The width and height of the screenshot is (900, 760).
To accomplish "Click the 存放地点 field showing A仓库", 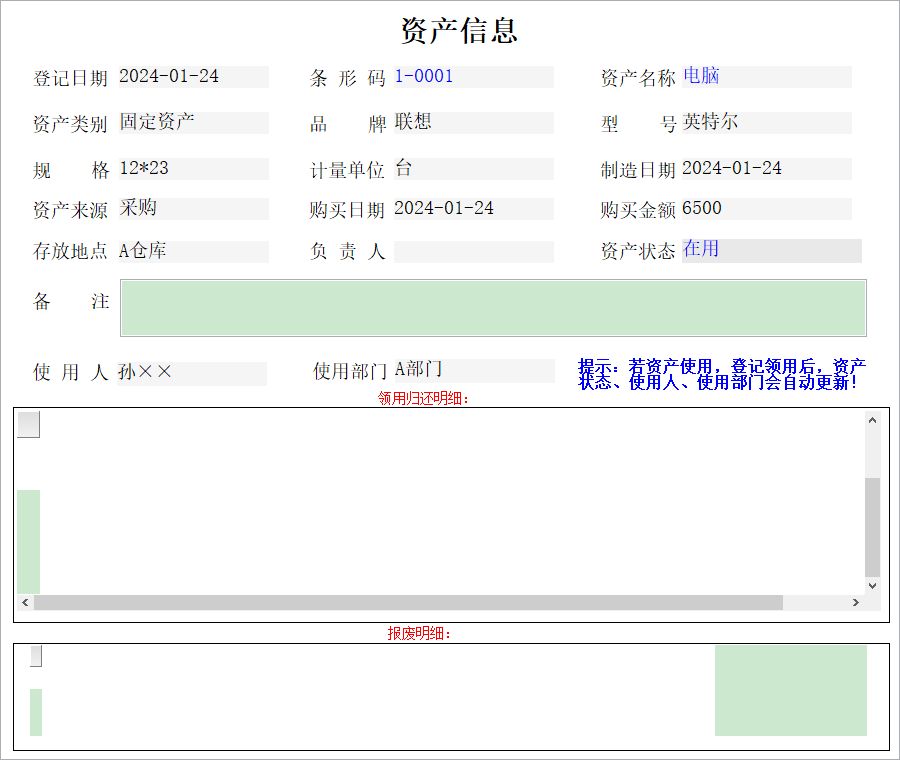I will tap(193, 251).
